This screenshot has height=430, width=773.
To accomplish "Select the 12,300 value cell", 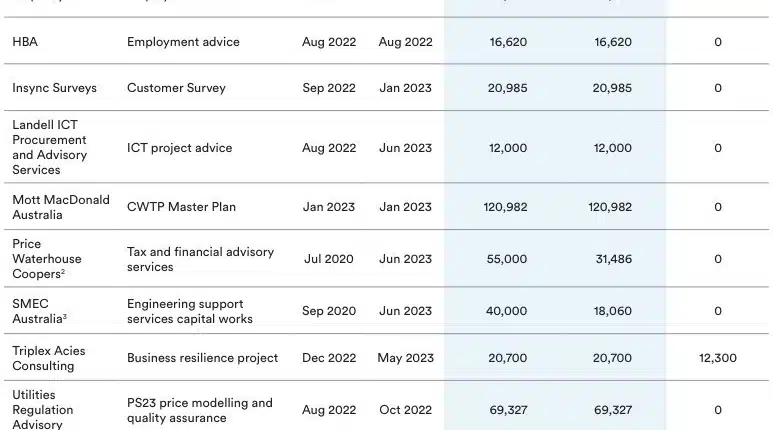I will point(718,358).
